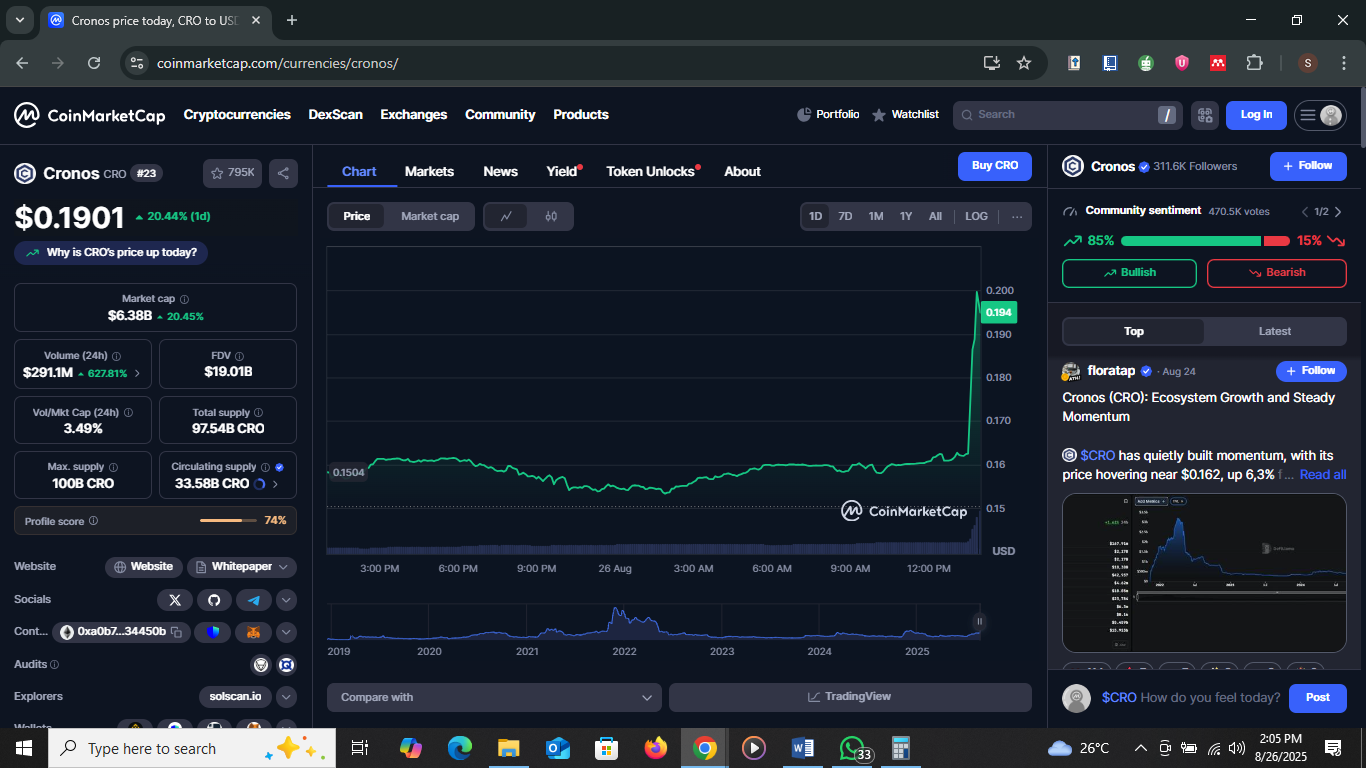Select the 7D time range
This screenshot has width=1366, height=768.
point(845,216)
